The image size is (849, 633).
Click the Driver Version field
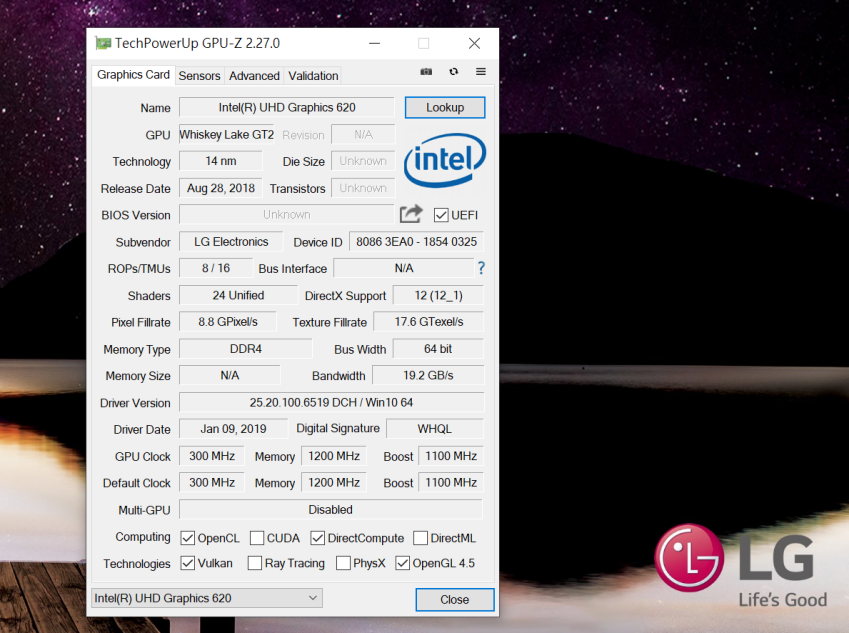click(331, 402)
